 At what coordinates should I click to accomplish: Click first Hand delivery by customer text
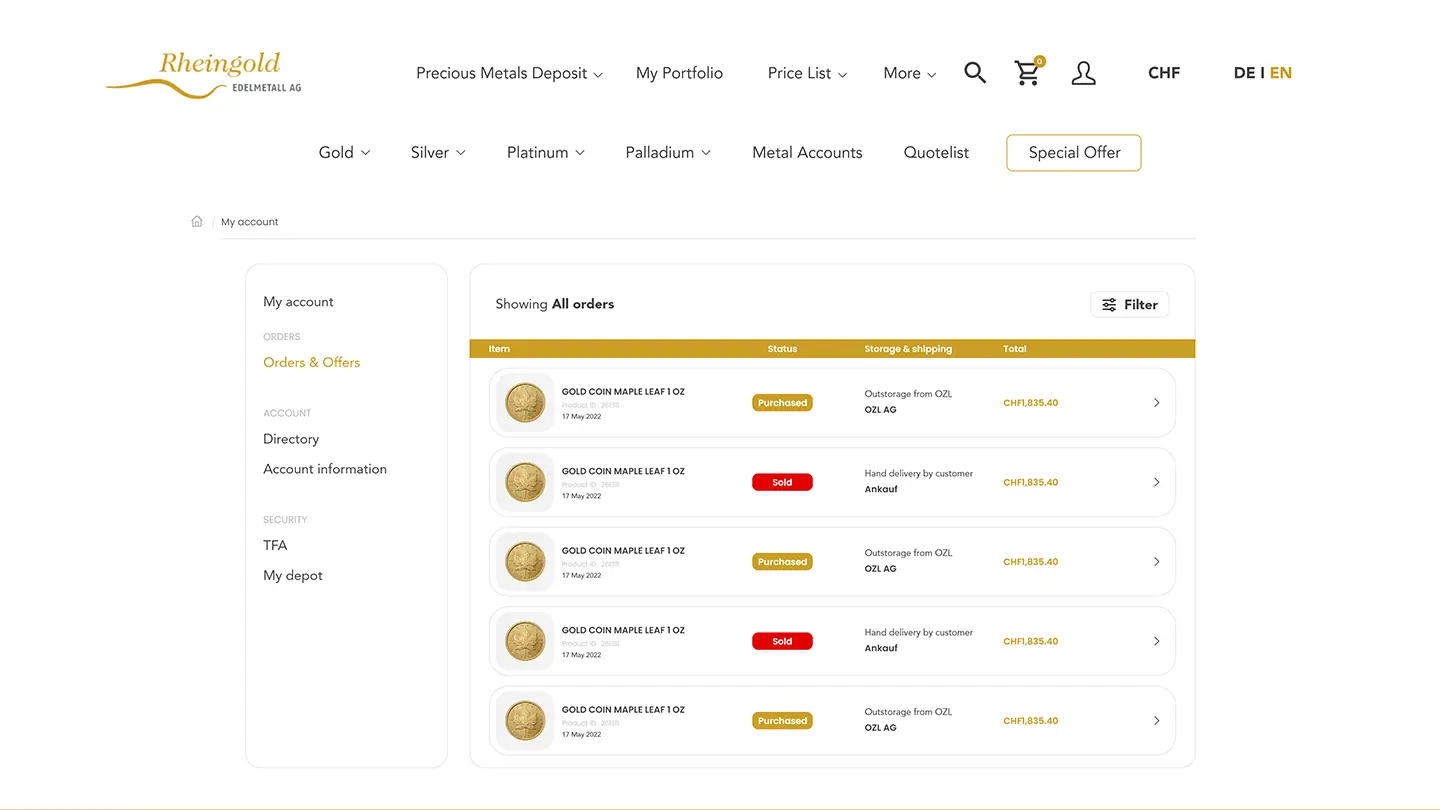(x=918, y=474)
